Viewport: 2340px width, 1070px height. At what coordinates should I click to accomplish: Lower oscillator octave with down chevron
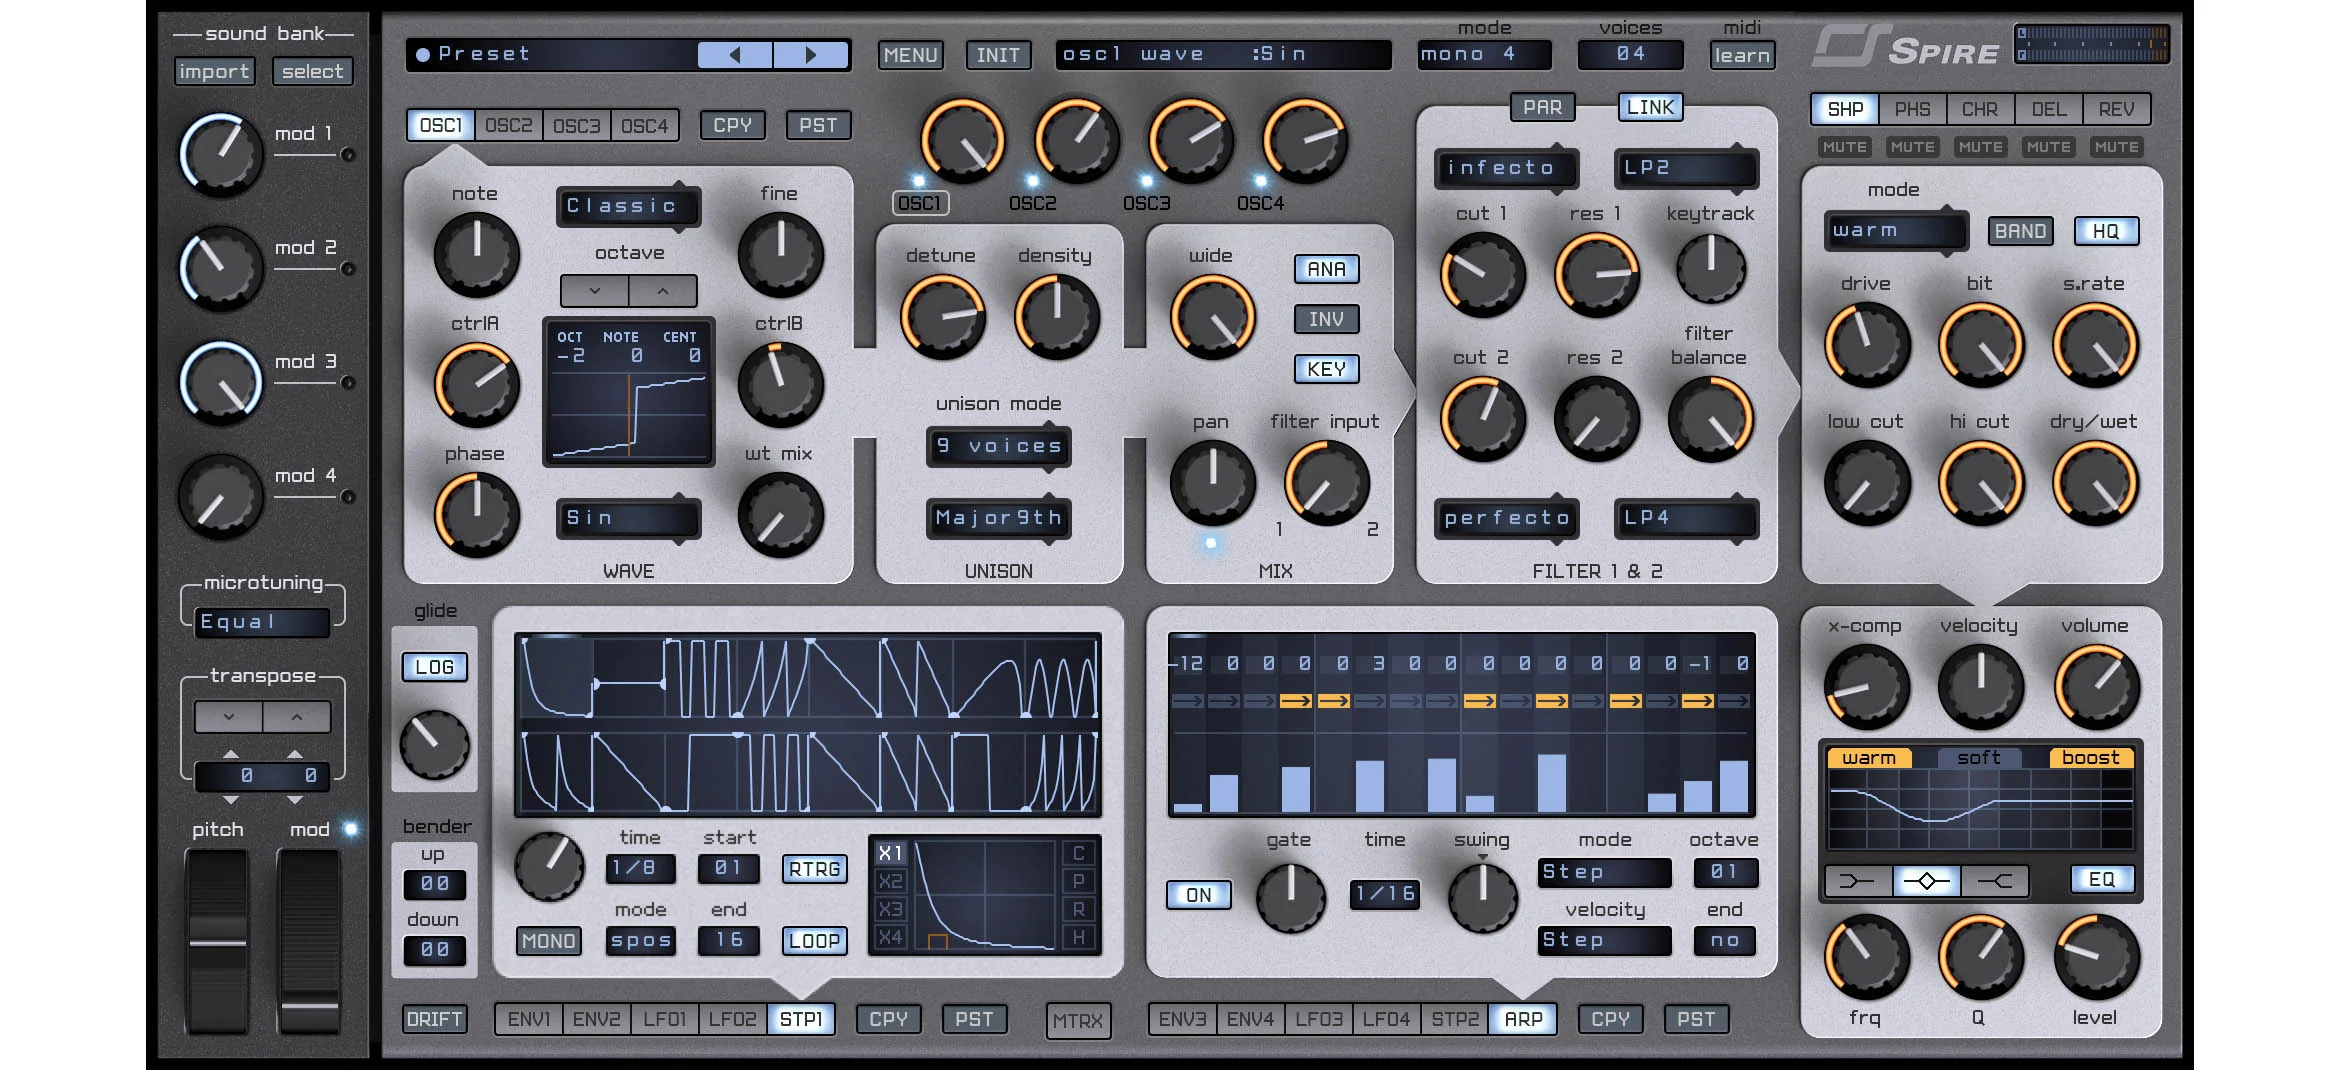pyautogui.click(x=595, y=291)
